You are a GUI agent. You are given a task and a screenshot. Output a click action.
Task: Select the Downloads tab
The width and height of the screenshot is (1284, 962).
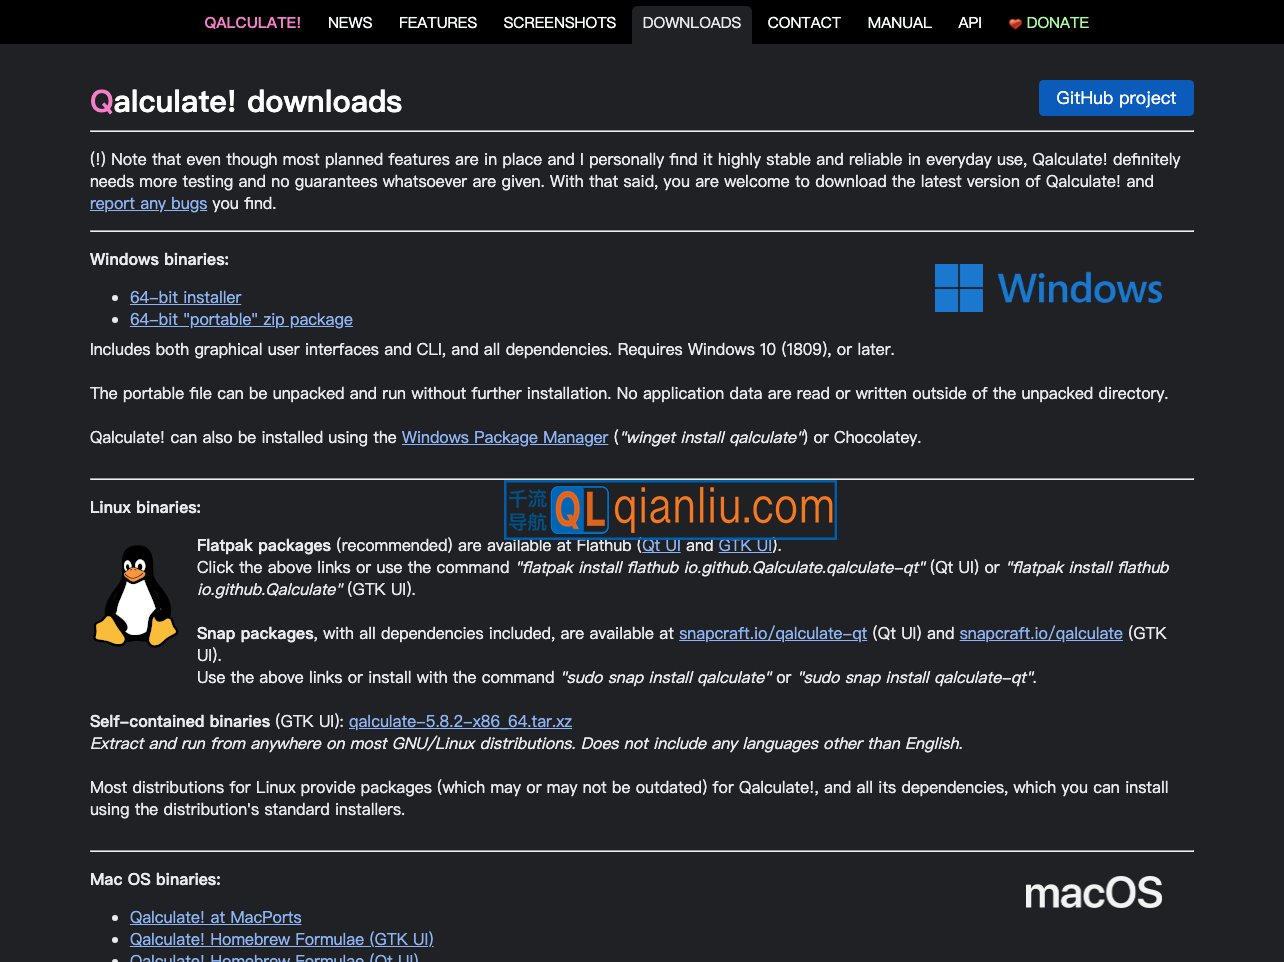tap(691, 22)
